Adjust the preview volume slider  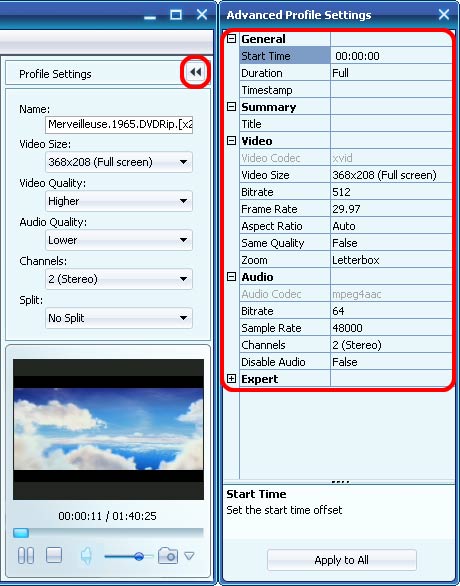point(129,557)
